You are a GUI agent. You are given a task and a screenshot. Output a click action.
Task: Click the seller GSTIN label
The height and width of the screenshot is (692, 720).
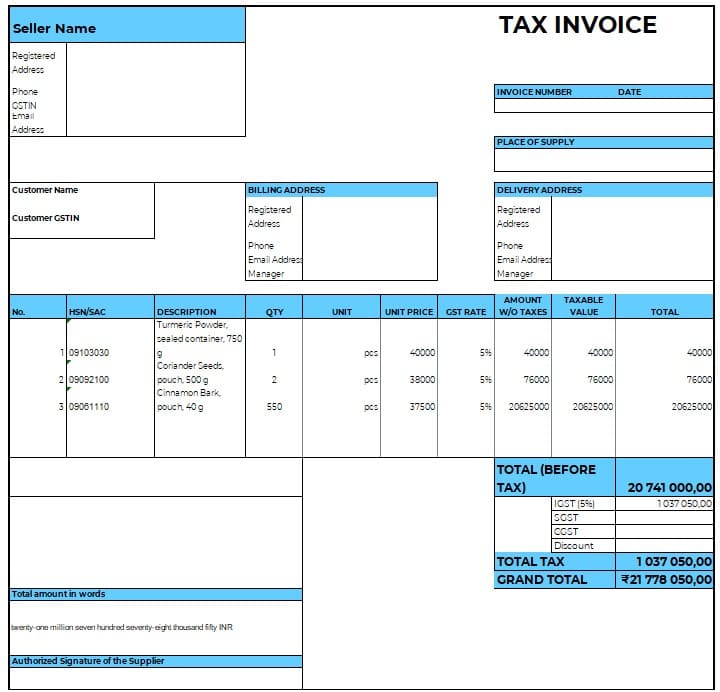[24, 105]
